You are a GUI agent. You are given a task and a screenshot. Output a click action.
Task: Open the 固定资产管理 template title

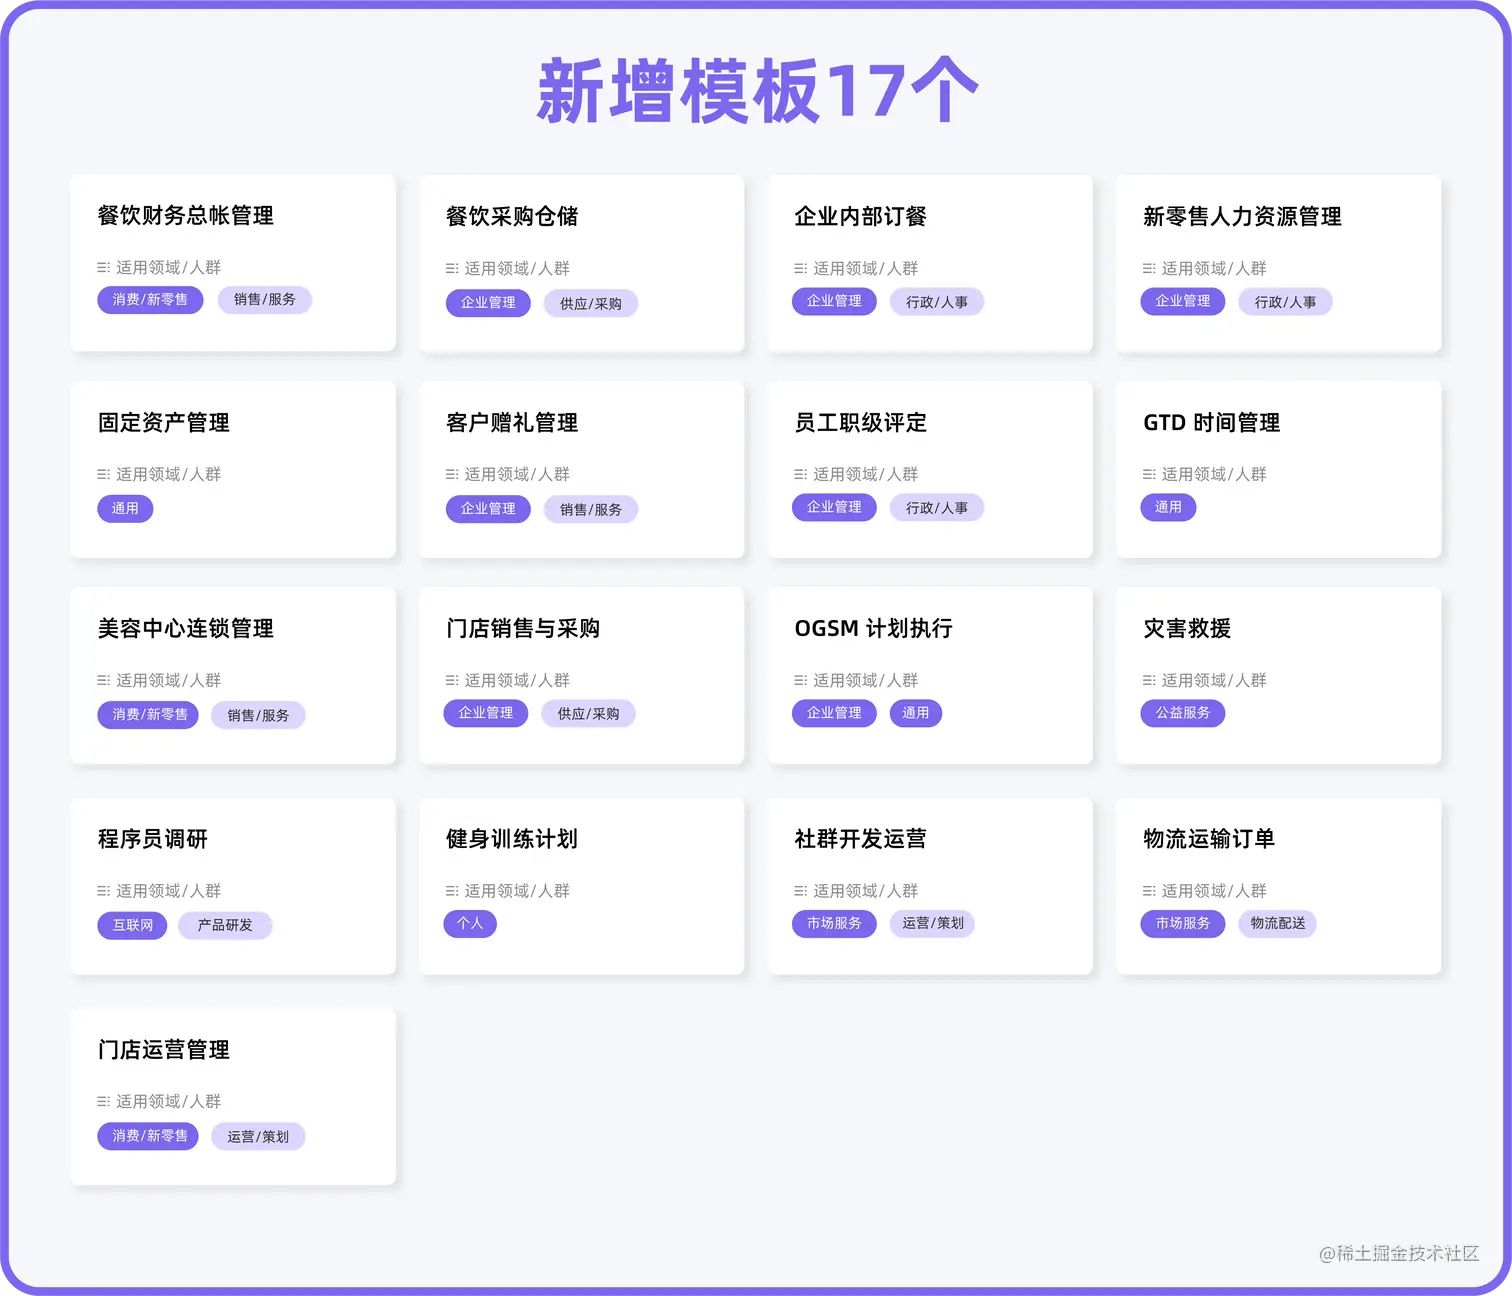click(x=164, y=423)
